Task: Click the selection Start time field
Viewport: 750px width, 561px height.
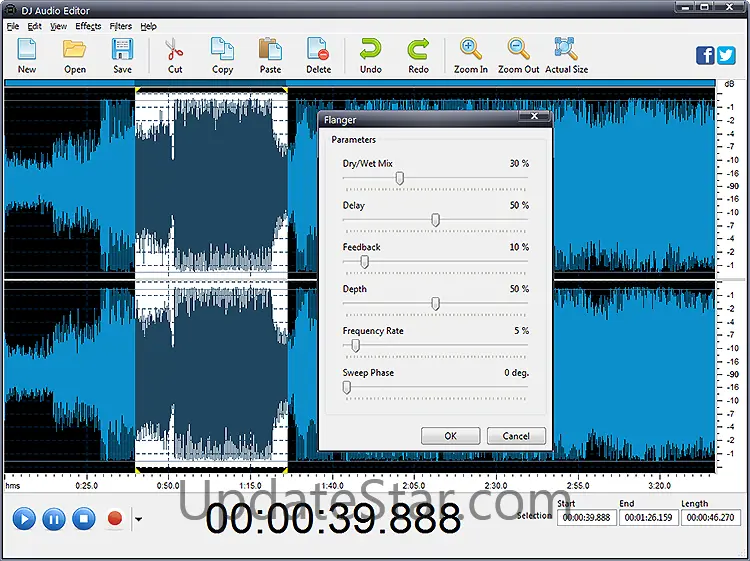Action: pyautogui.click(x=587, y=518)
